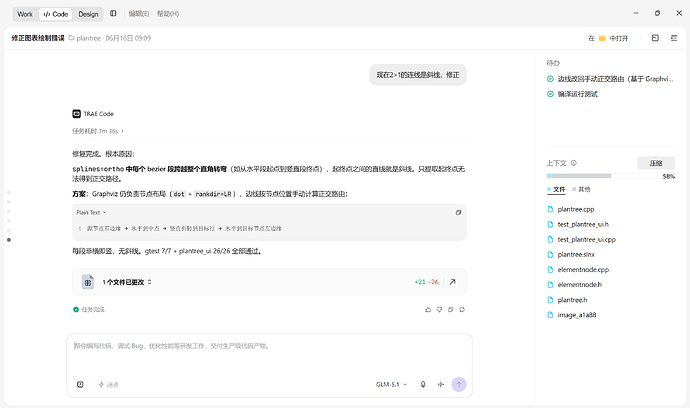The width and height of the screenshot is (690, 408).
Task: Click the +21 -26 diff stats
Action: tap(426, 282)
